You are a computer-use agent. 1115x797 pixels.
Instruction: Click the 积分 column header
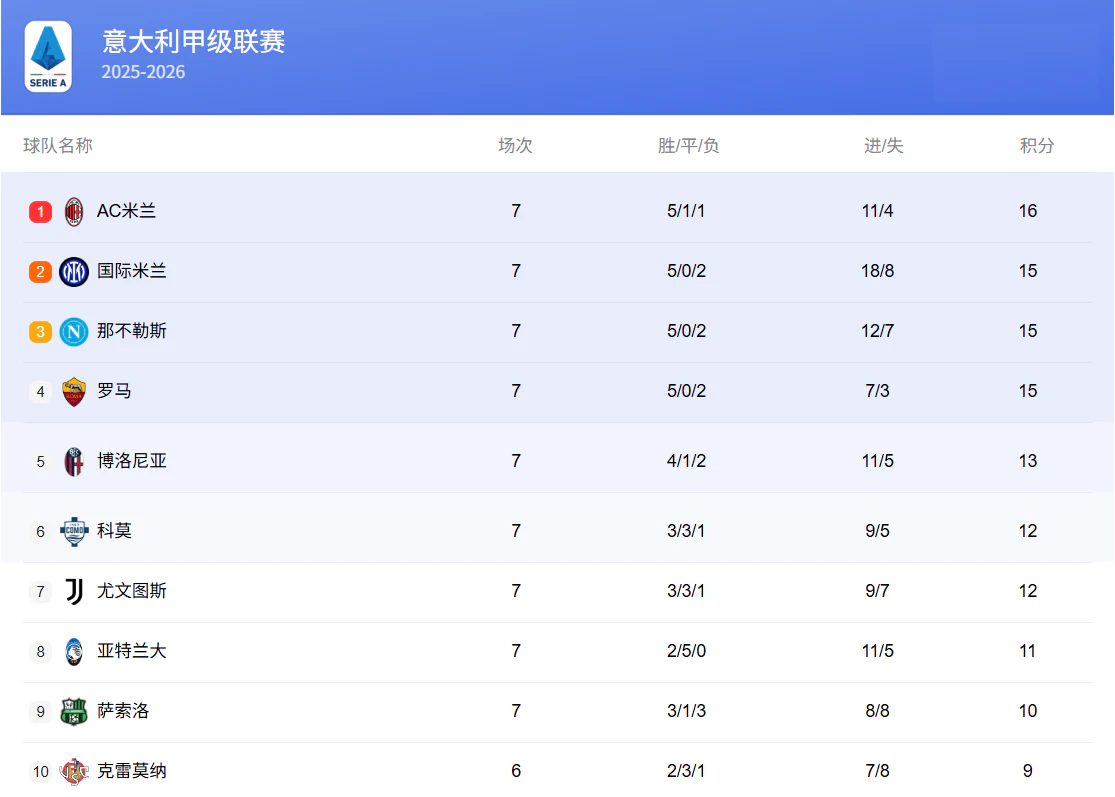1037,146
